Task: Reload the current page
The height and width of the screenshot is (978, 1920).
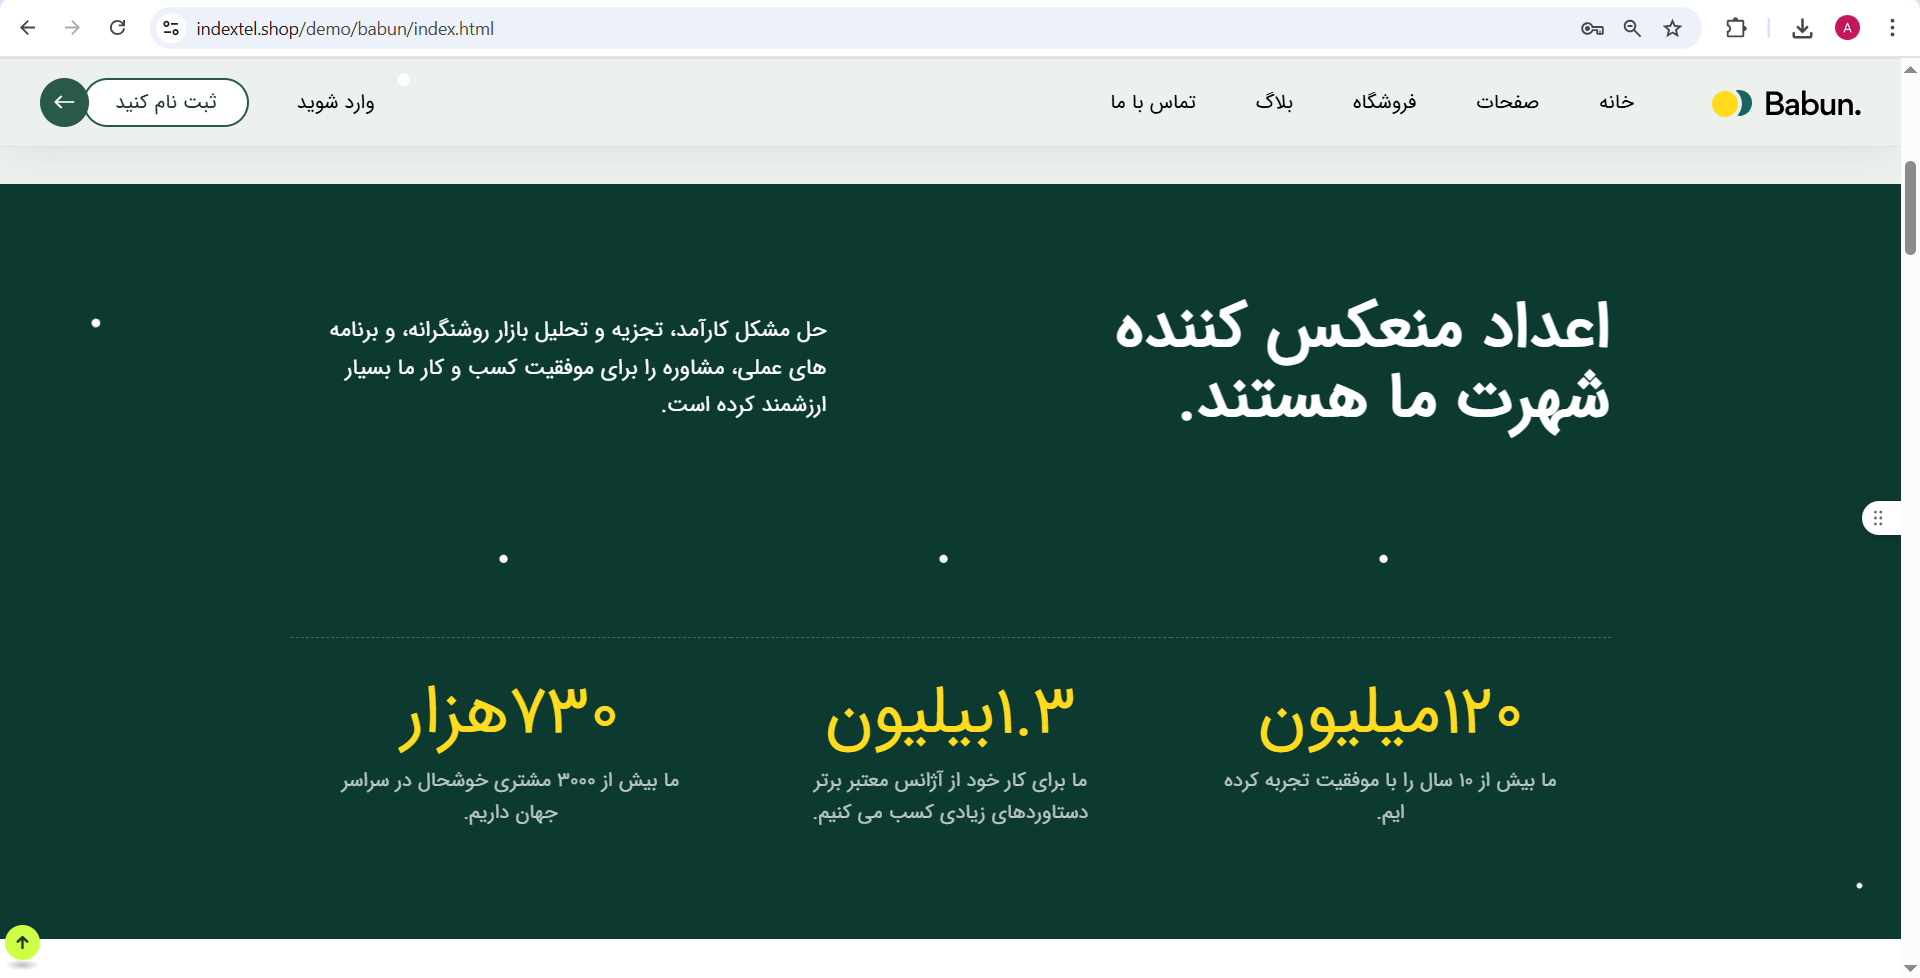Action: tap(117, 28)
